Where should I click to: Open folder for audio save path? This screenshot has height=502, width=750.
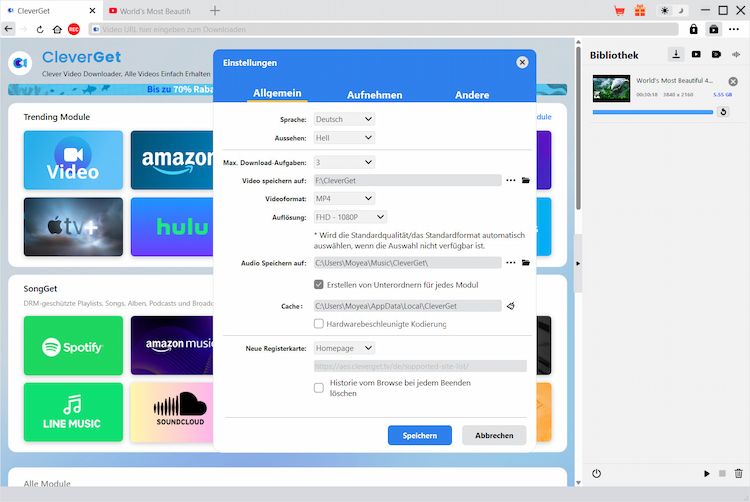[526, 263]
